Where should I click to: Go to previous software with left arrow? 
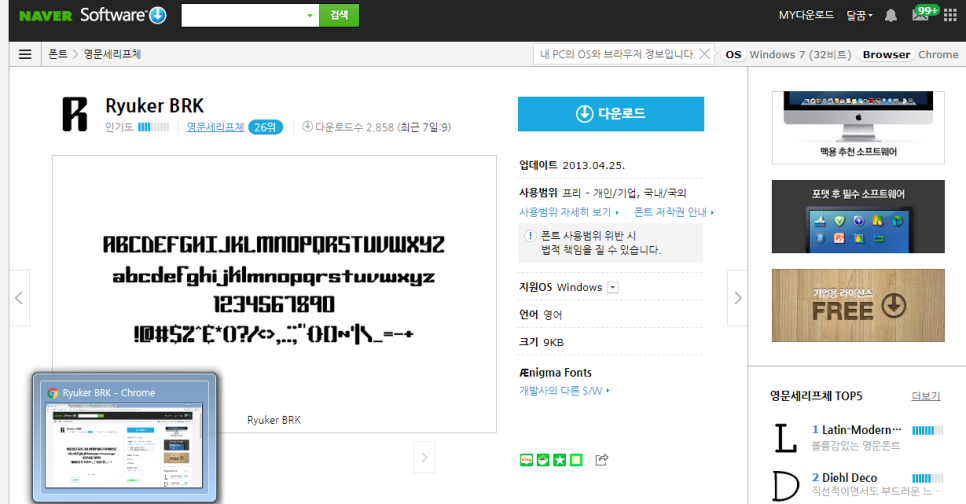pos(19,298)
